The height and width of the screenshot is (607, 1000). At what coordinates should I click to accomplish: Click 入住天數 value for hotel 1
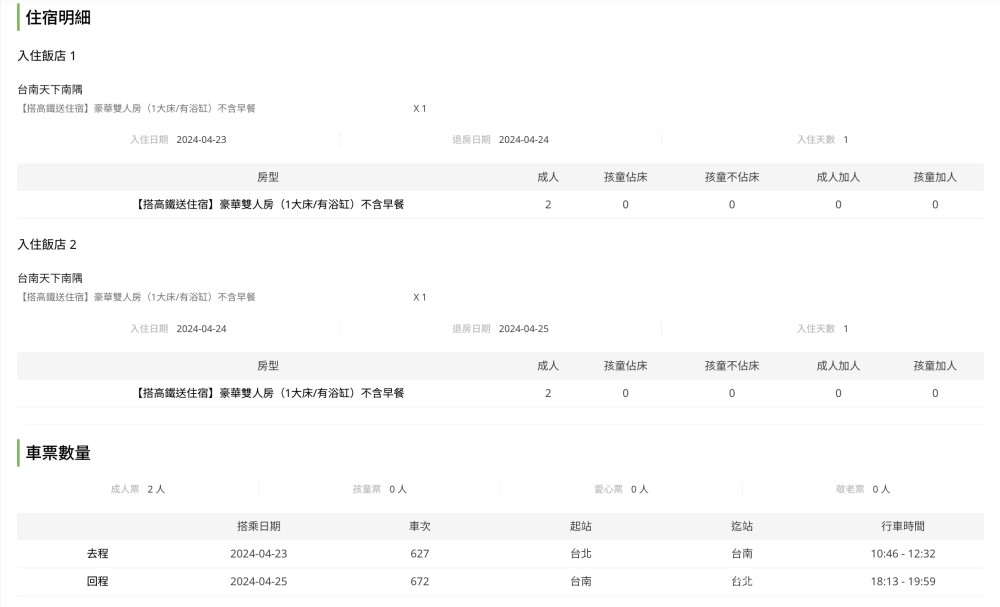point(846,140)
